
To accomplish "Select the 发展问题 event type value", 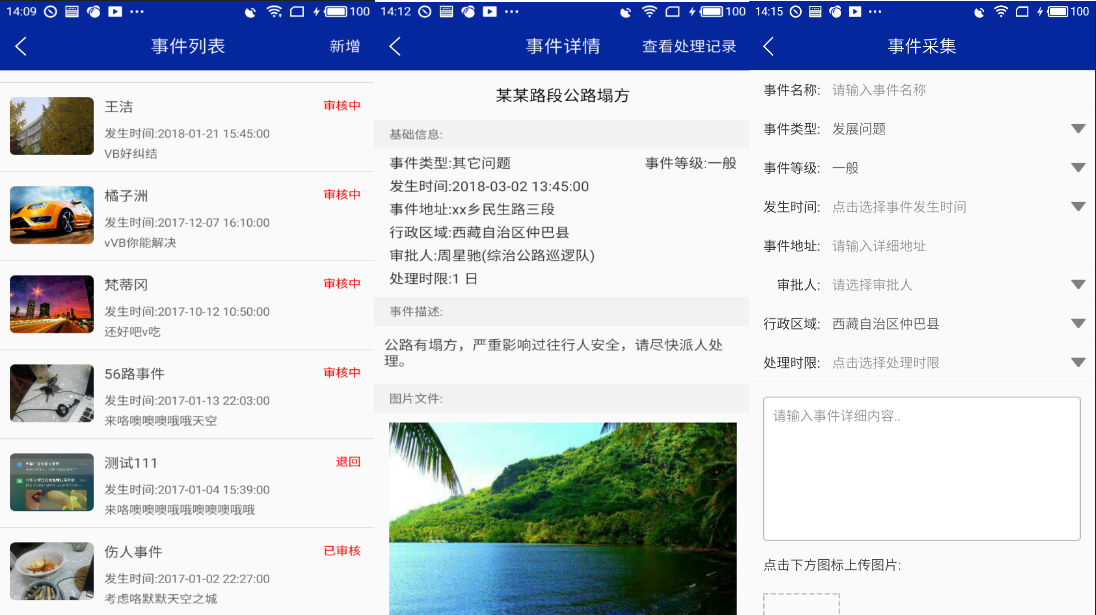I will [859, 129].
